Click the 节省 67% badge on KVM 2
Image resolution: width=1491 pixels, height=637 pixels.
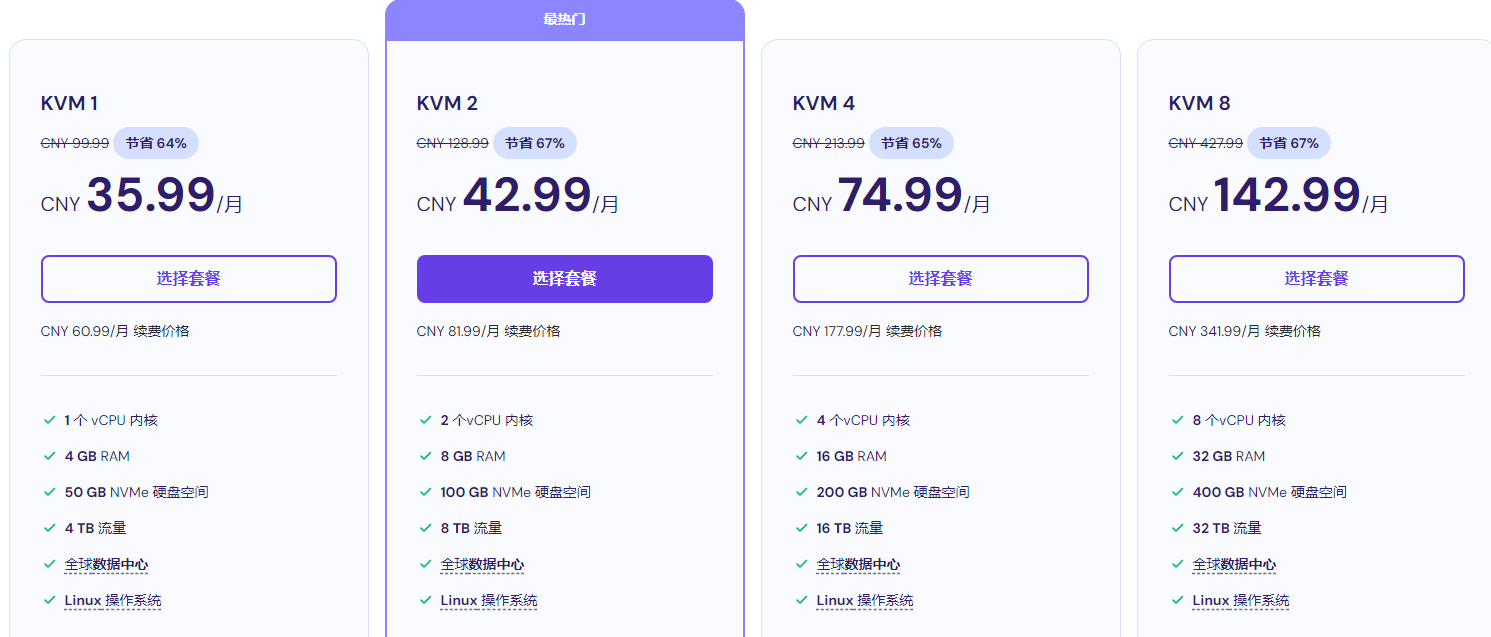(x=535, y=142)
